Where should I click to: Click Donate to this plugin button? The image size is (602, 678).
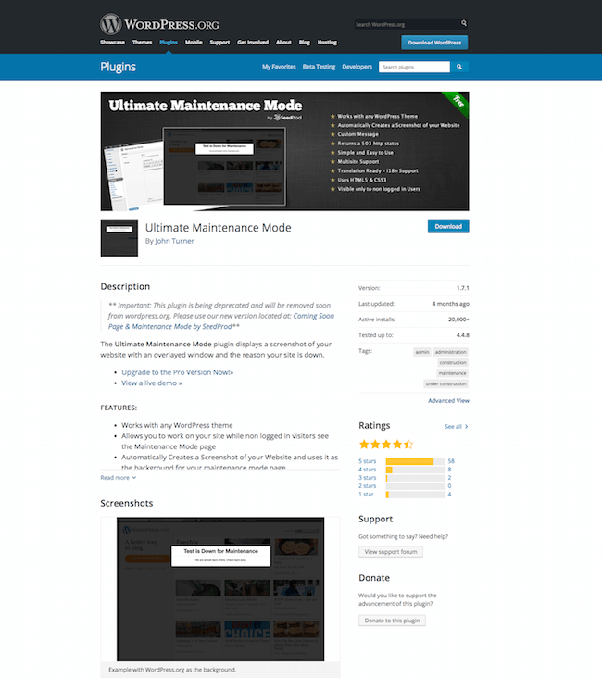click(x=392, y=620)
